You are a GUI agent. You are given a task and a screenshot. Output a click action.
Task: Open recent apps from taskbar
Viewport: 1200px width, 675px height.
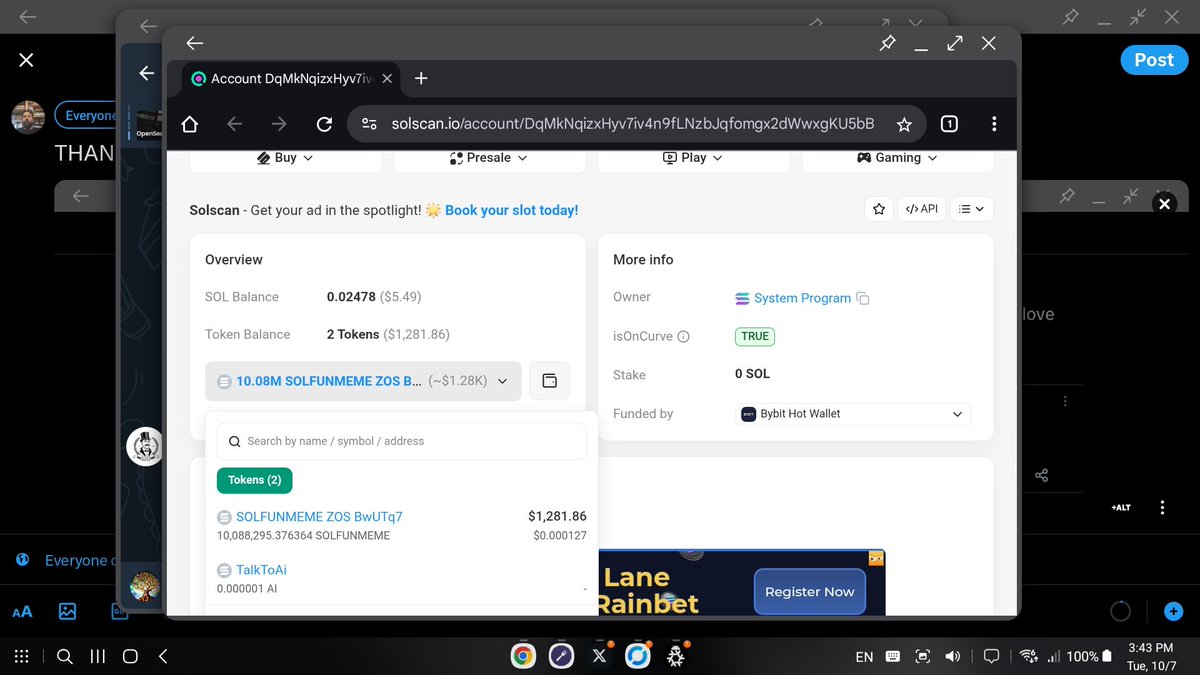(x=98, y=656)
